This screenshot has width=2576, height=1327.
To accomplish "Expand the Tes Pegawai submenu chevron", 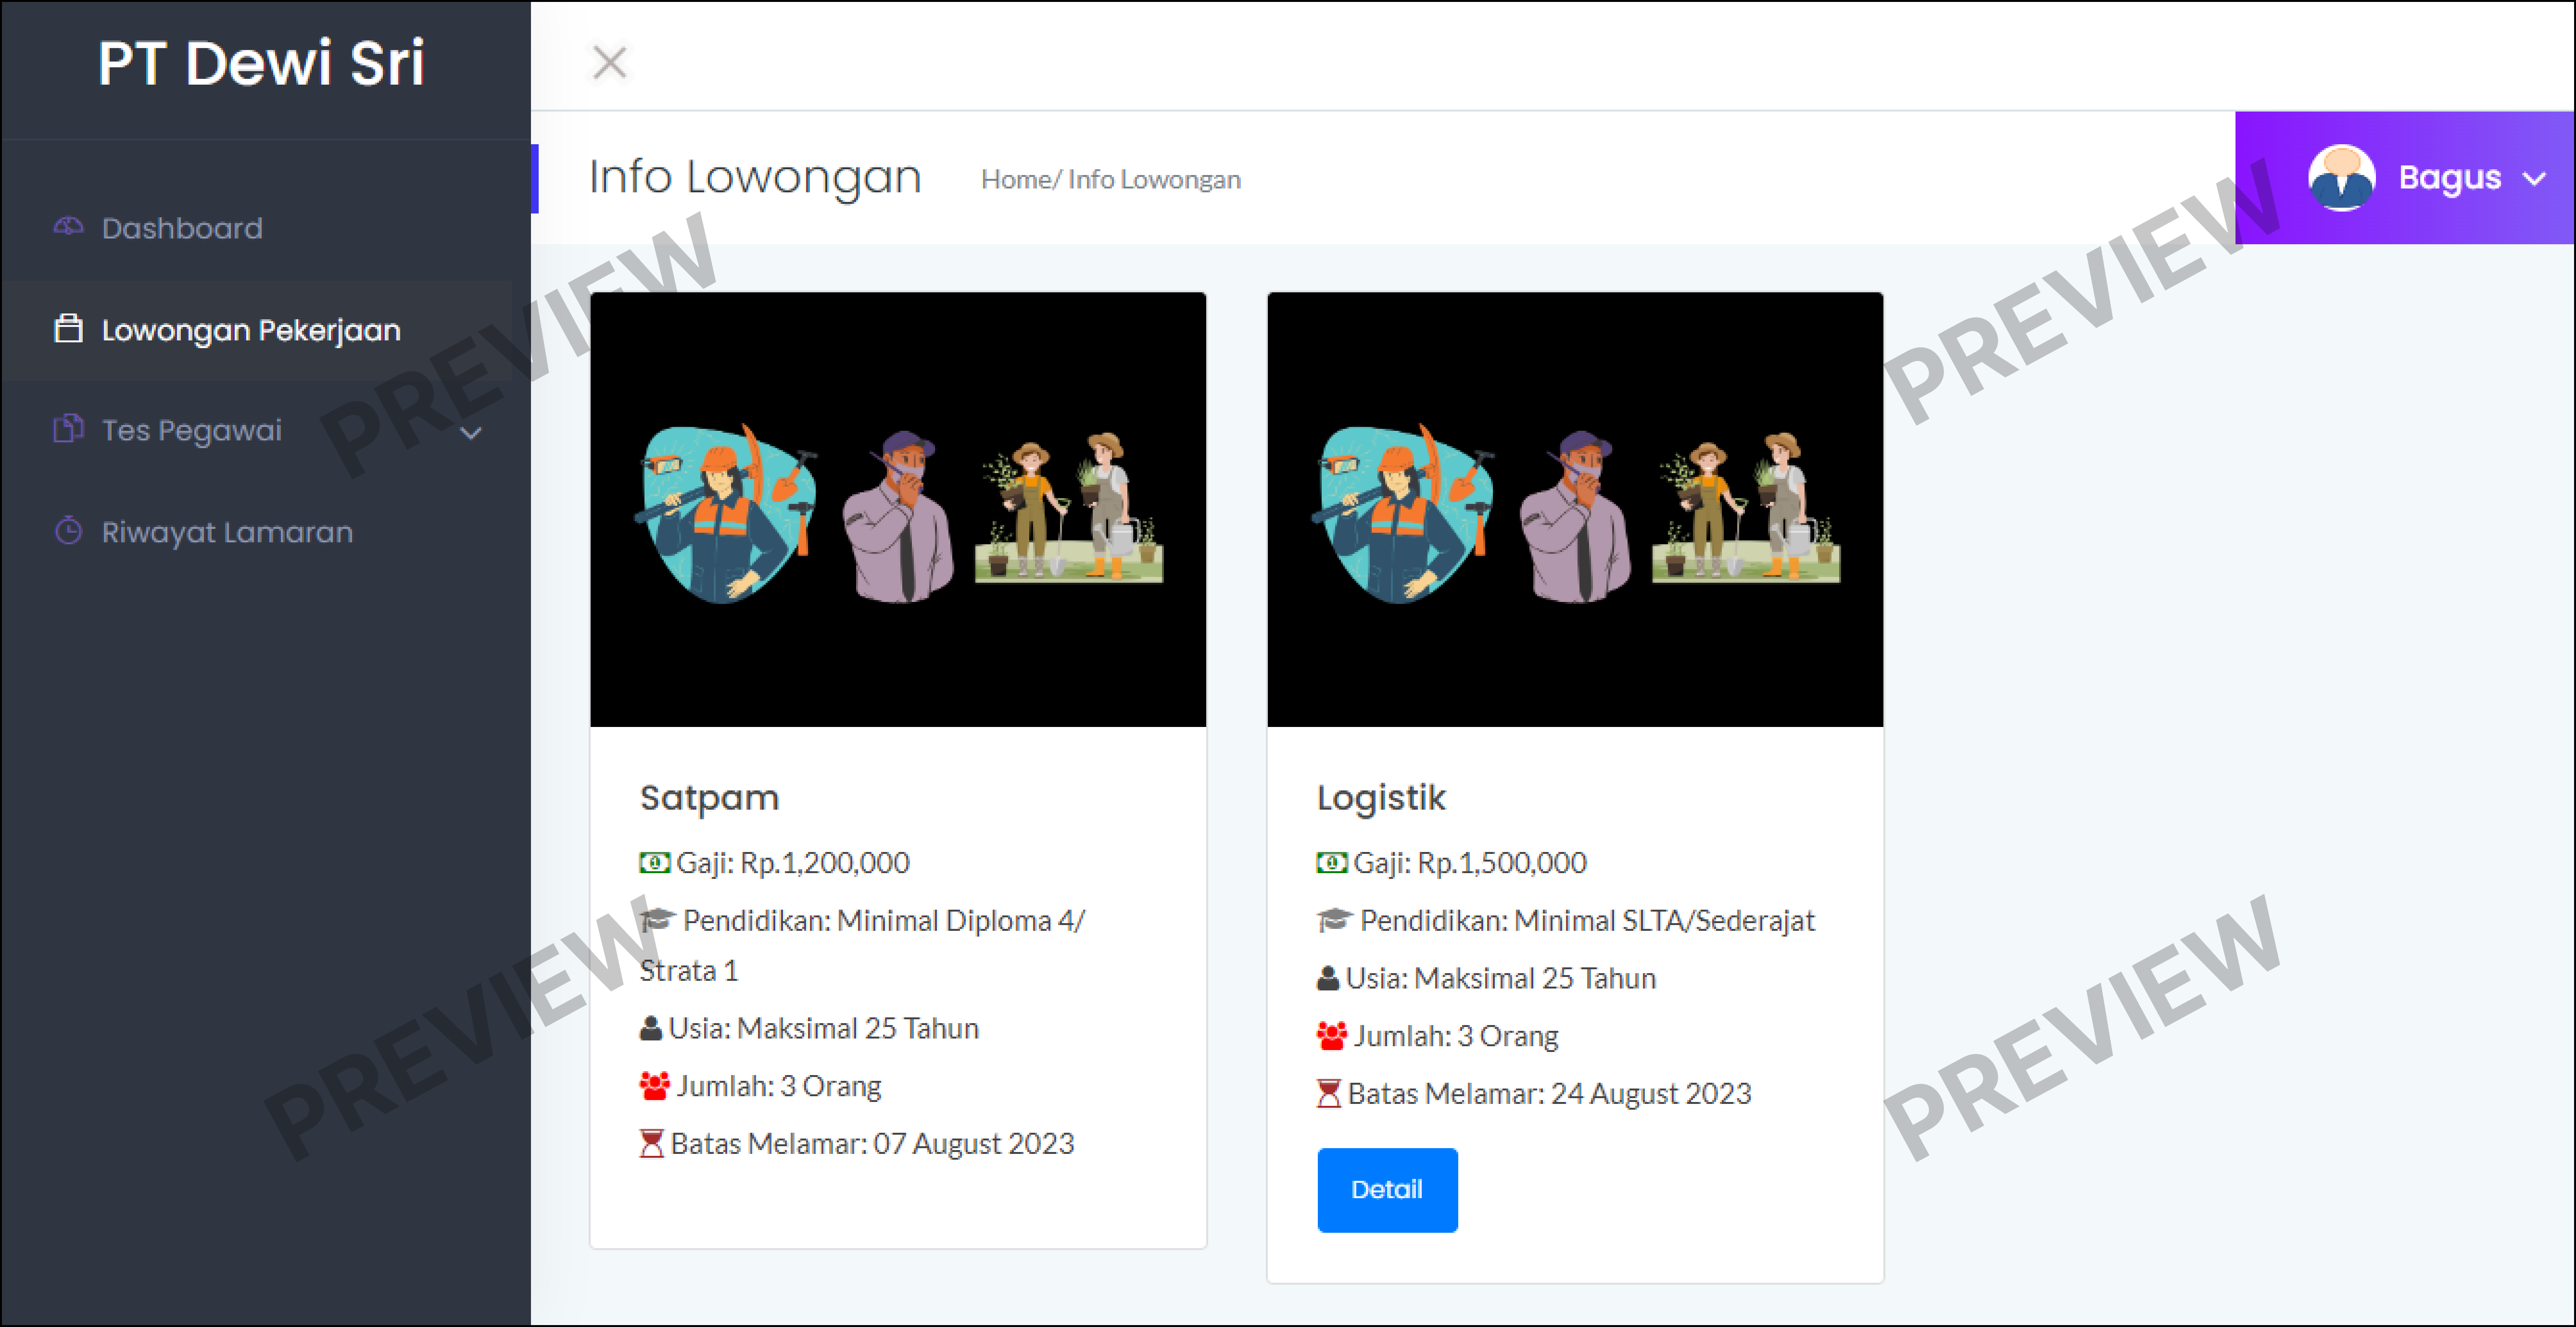I will coord(471,433).
